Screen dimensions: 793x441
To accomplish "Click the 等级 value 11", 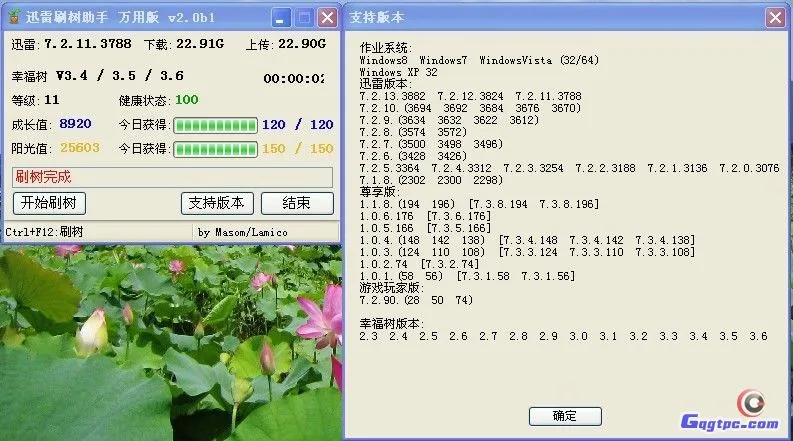I will (52, 100).
